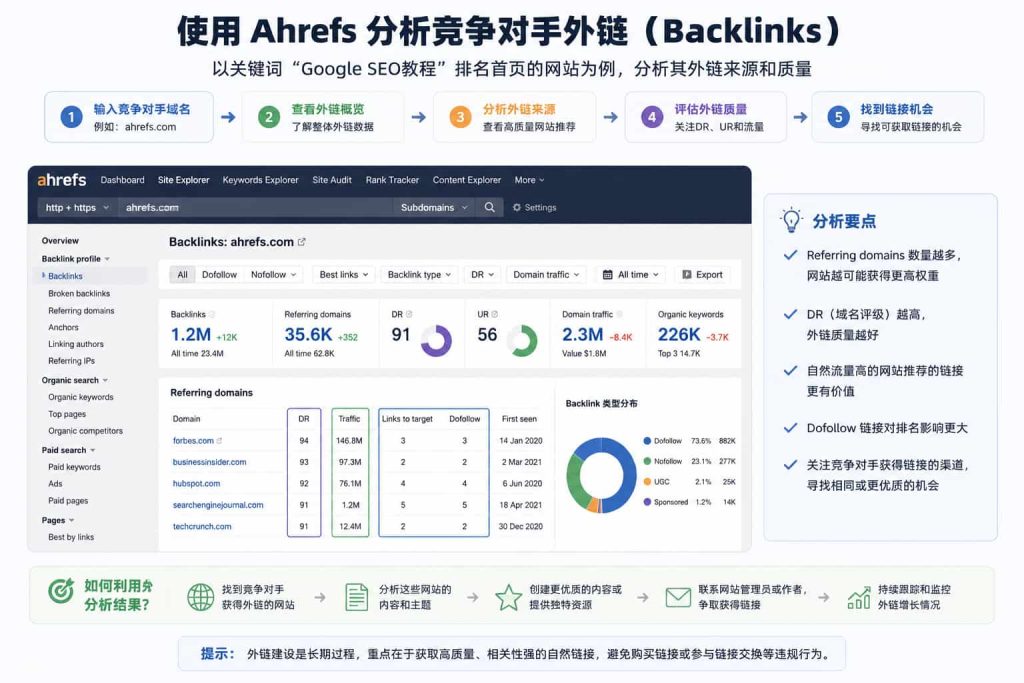Image resolution: width=1024 pixels, height=683 pixels.
Task: Open techcrunch.com domain link
Action: [202, 526]
